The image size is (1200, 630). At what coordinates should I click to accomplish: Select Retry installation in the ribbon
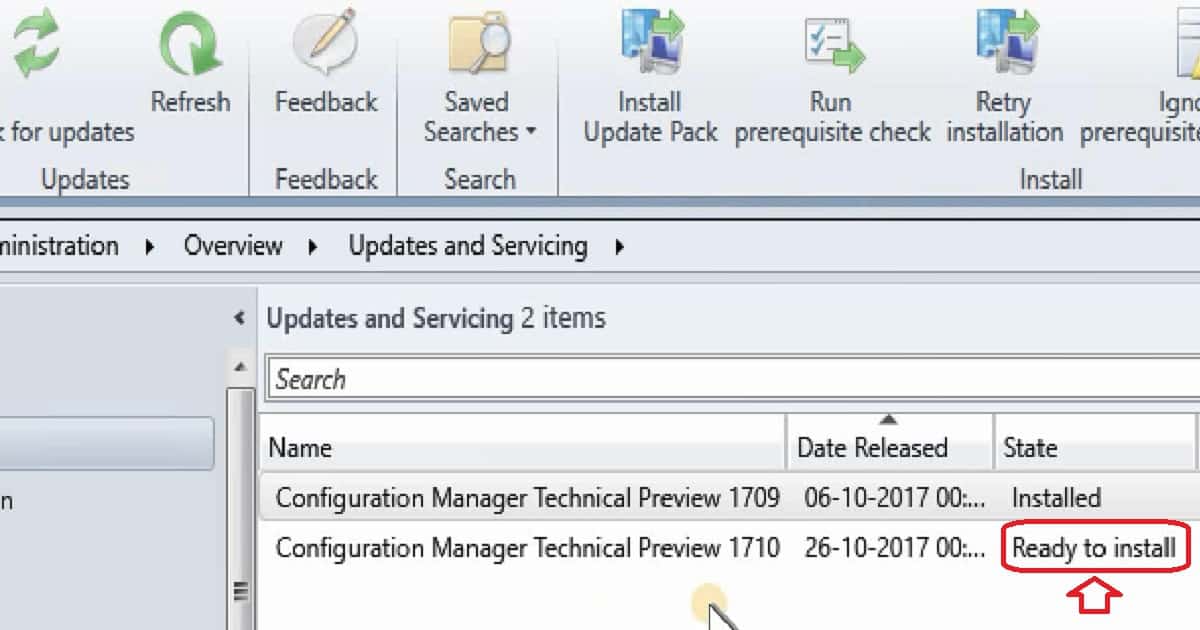(x=1004, y=78)
